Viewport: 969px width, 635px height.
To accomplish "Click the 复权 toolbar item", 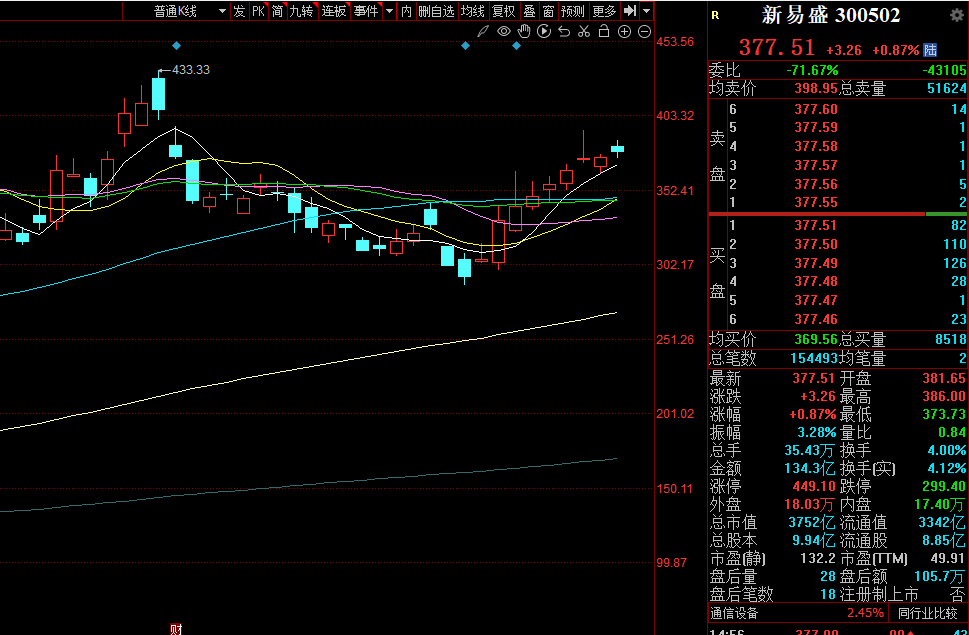I will pos(503,11).
